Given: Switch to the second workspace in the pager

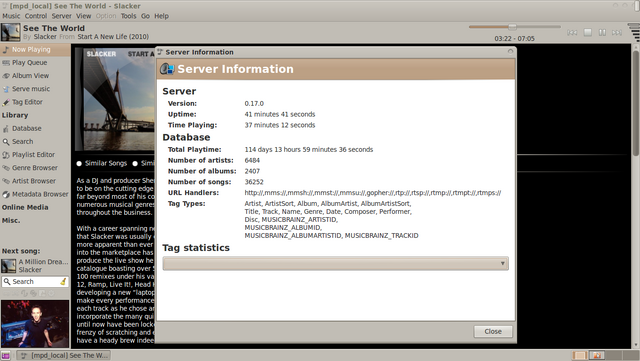Looking at the screenshot, I should 596,355.
